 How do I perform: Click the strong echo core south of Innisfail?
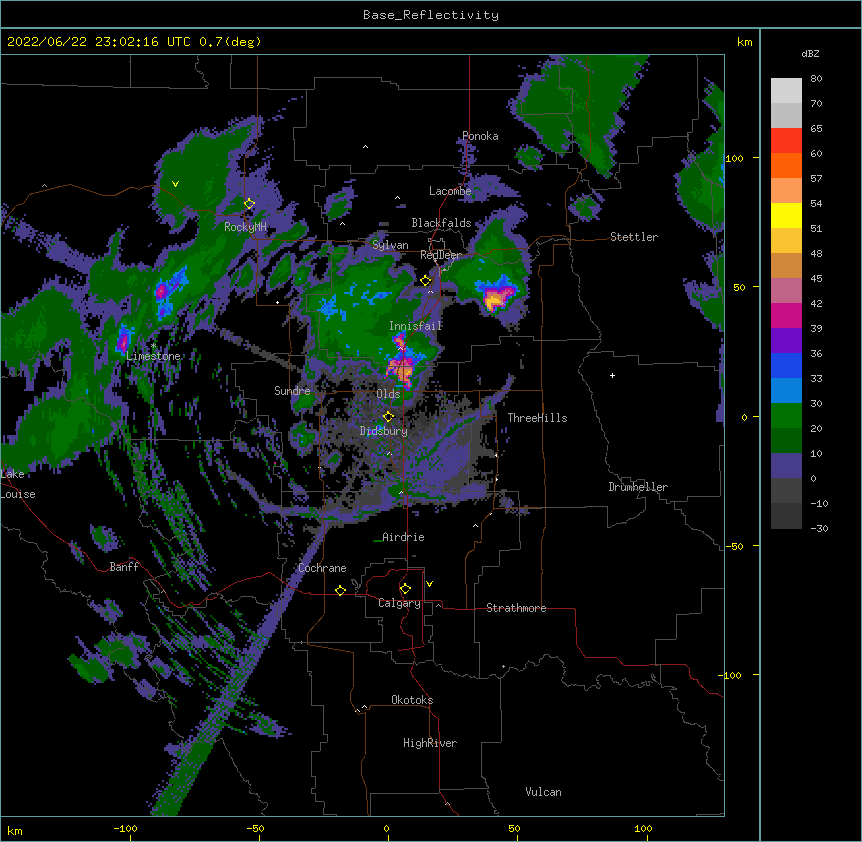(404, 371)
